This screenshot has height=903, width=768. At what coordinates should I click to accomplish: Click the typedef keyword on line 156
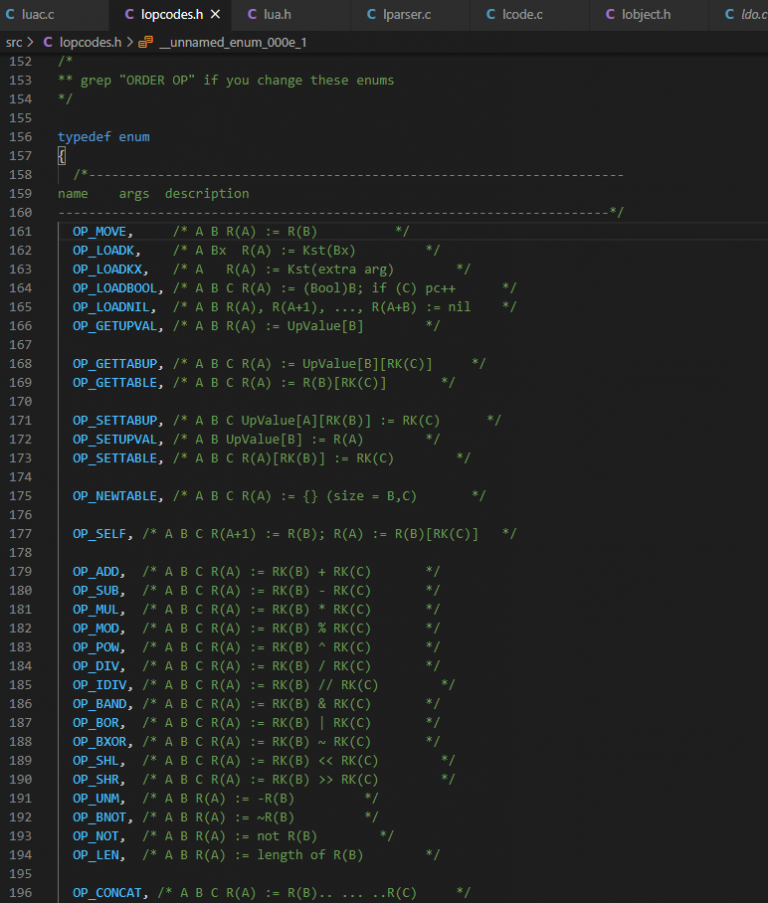(84, 137)
